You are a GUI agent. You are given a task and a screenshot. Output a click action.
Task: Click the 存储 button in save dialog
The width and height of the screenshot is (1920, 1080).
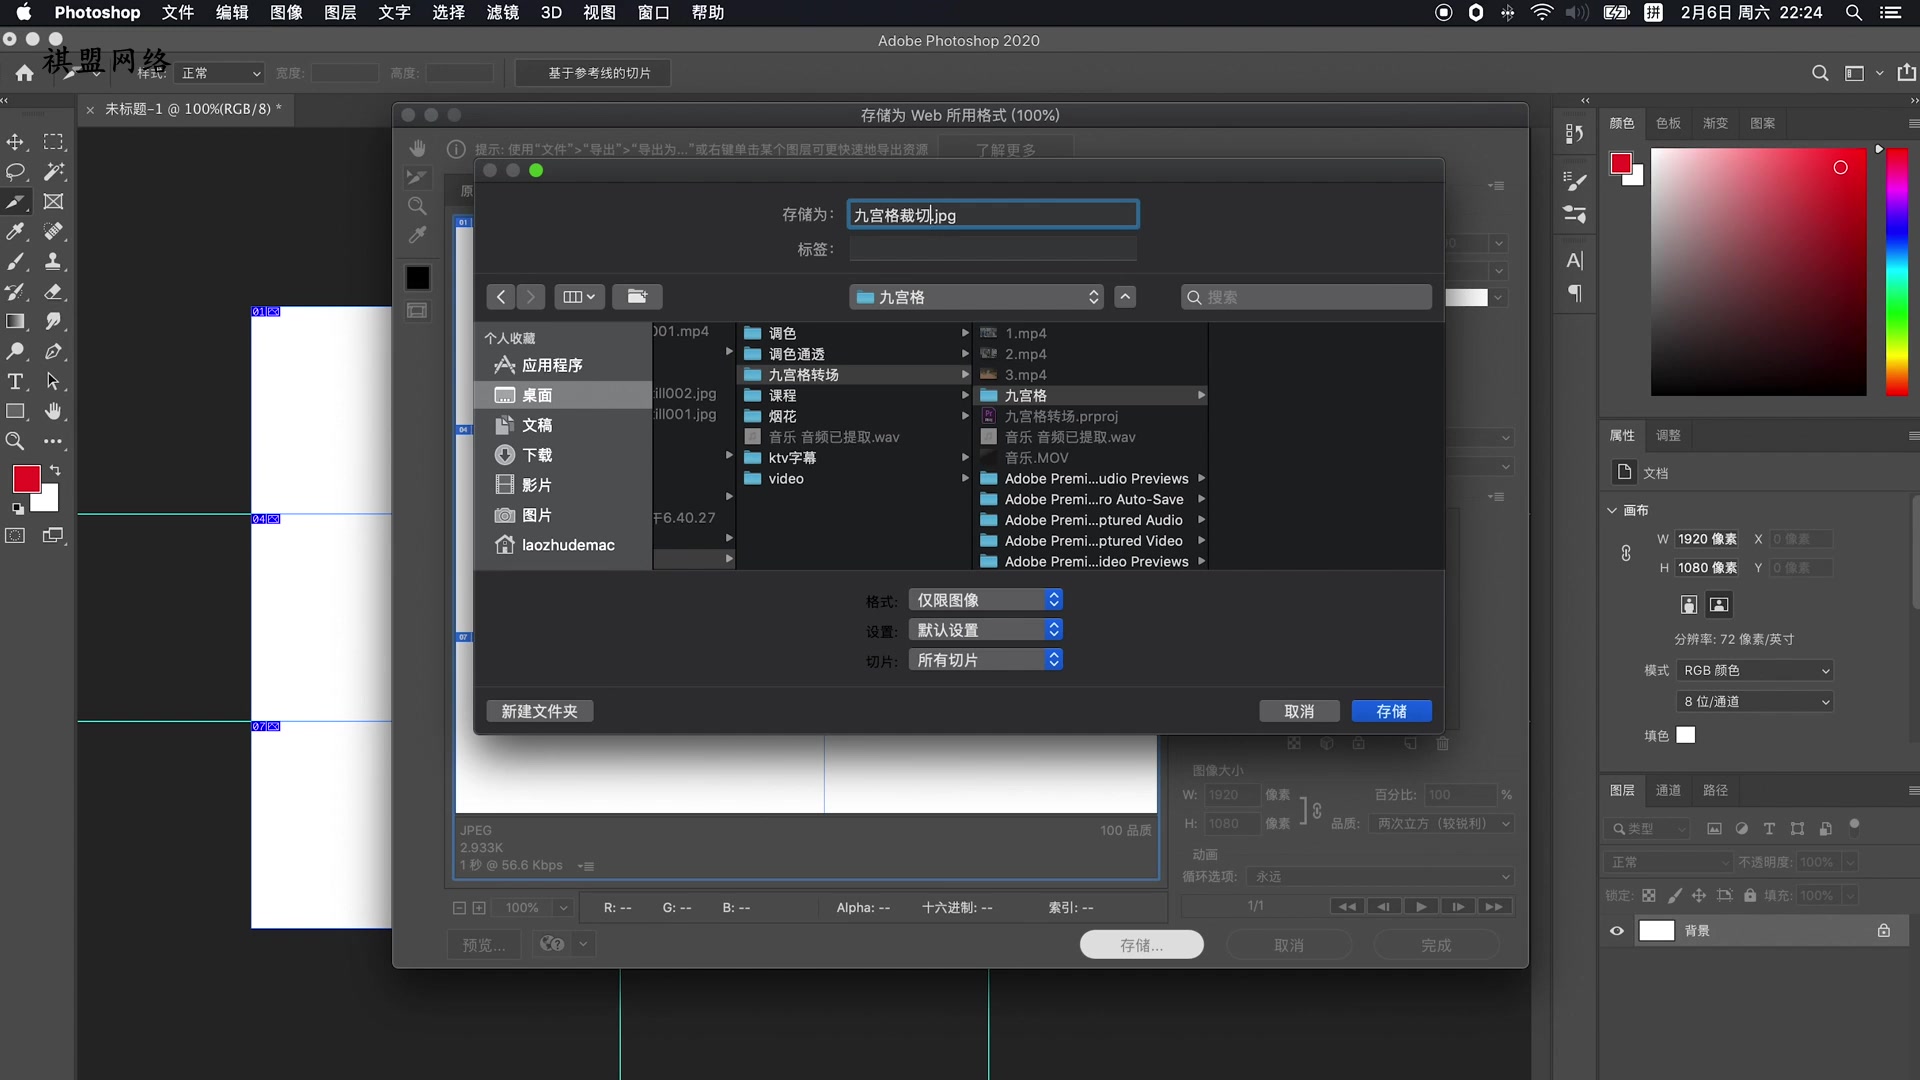[1392, 711]
